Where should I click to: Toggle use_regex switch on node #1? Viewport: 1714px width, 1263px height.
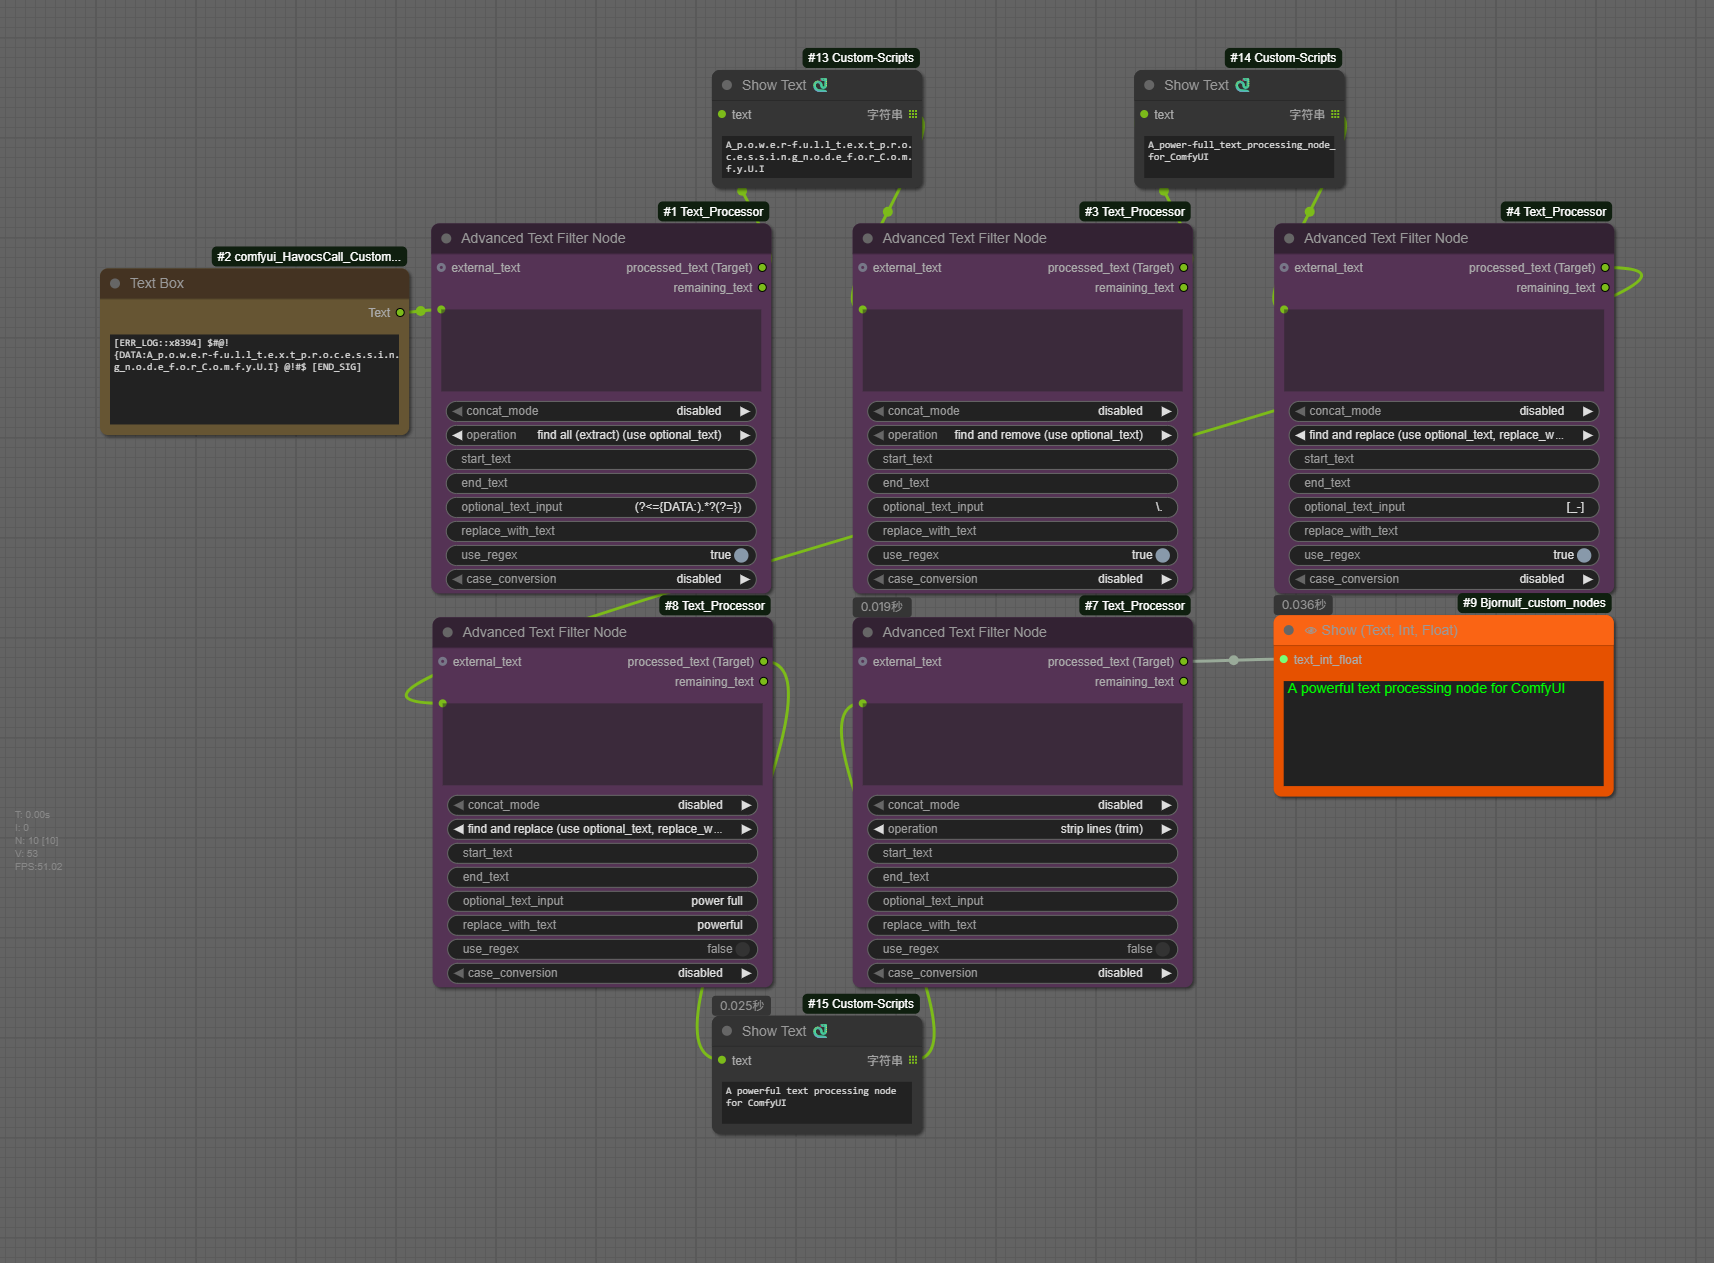[x=741, y=555]
